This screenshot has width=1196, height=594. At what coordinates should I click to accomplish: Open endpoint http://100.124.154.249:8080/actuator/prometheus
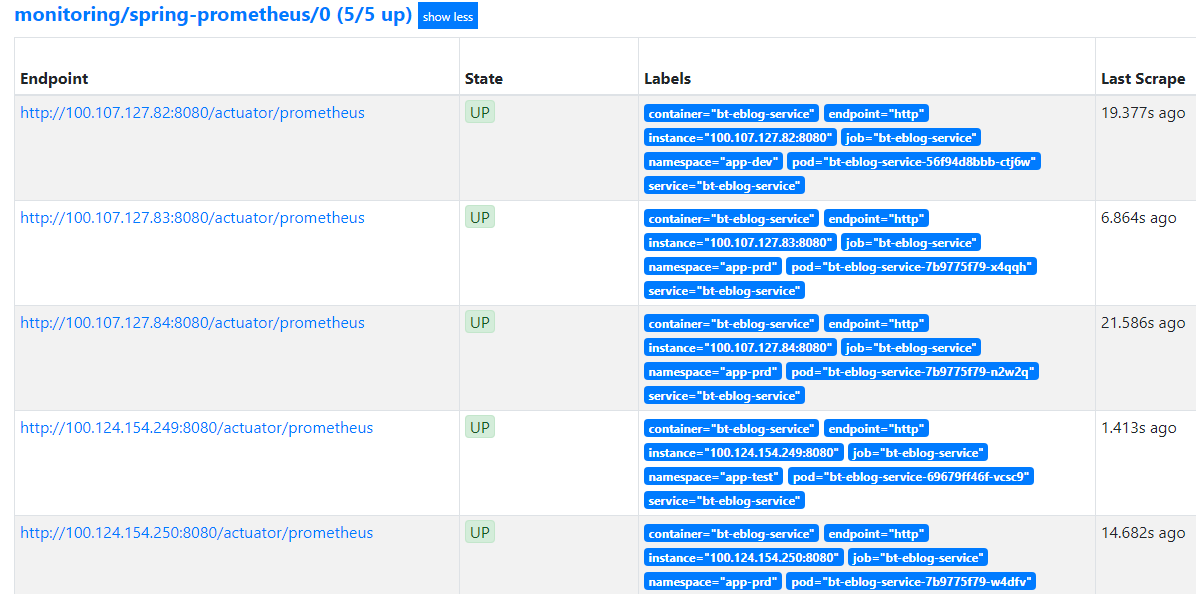click(x=197, y=428)
